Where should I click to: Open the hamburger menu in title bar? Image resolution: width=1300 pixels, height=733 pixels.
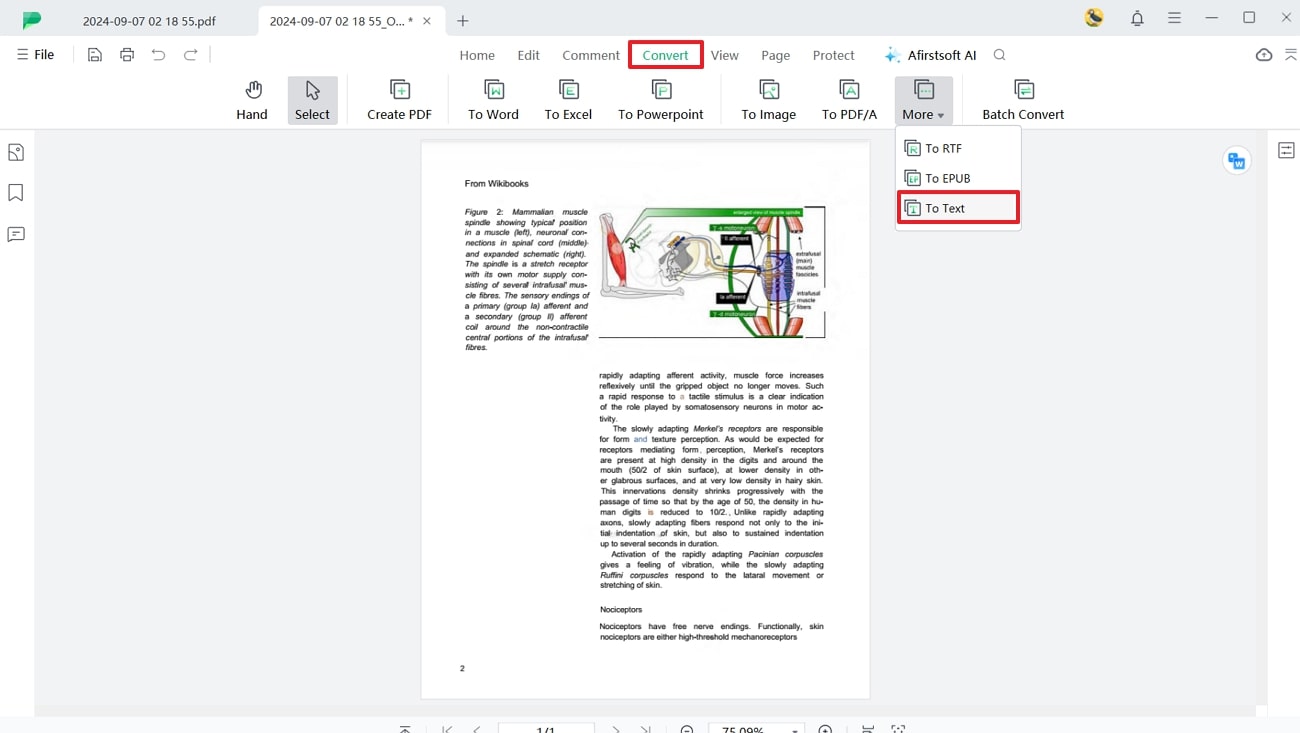pos(1174,18)
